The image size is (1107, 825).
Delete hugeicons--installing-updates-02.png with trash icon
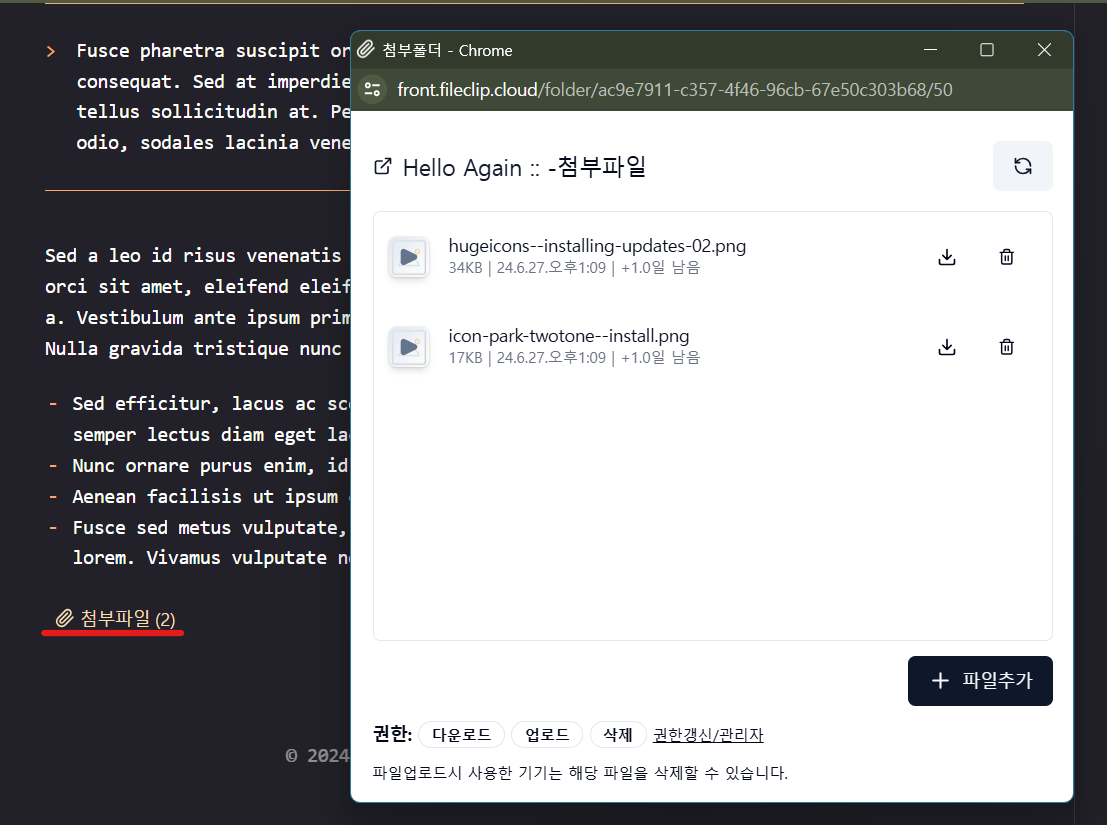click(1006, 256)
